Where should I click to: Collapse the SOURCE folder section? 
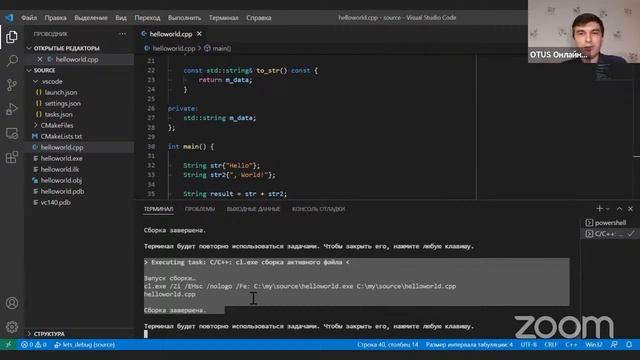coord(29,70)
